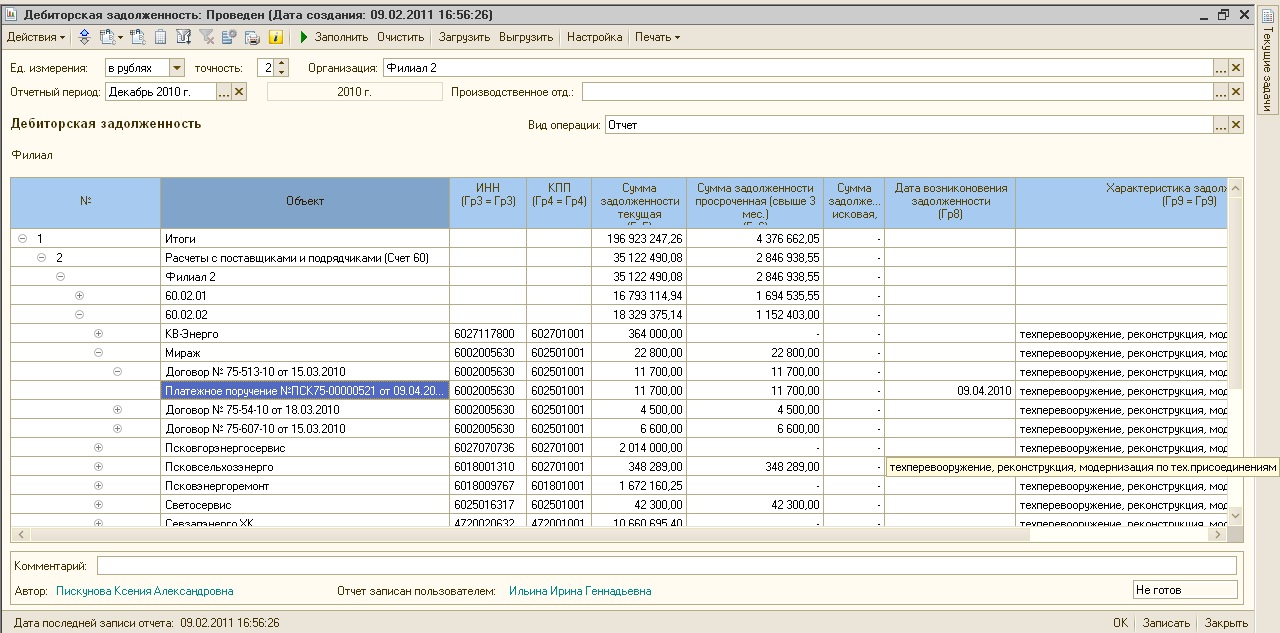Click the greyed filter-cancel toolbar icon
The image size is (1280, 633).
pyautogui.click(x=207, y=37)
